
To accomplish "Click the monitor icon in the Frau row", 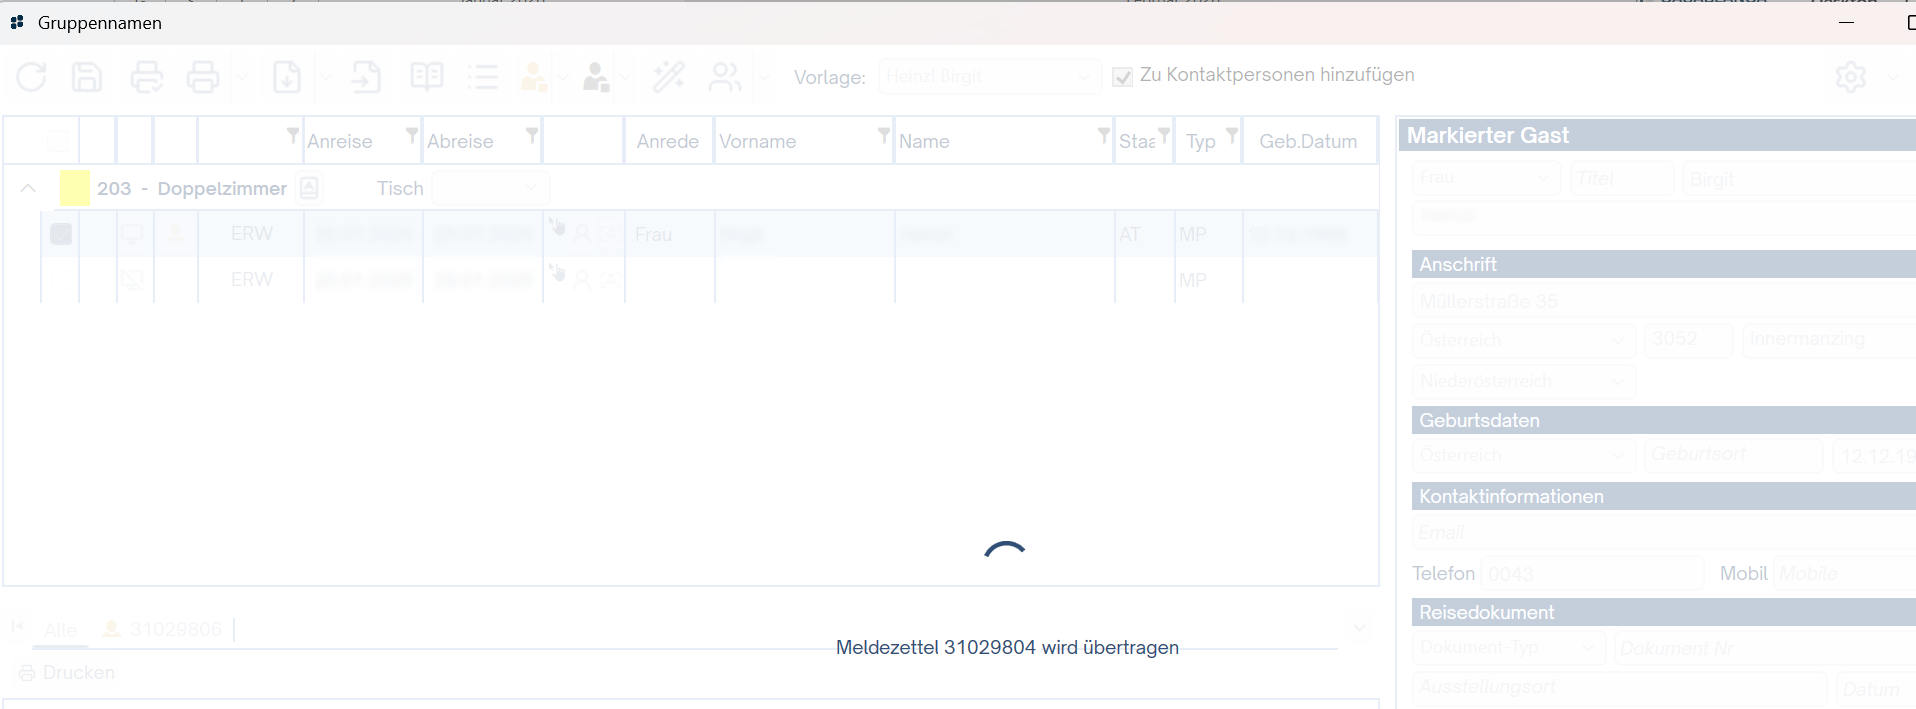I will coord(132,234).
